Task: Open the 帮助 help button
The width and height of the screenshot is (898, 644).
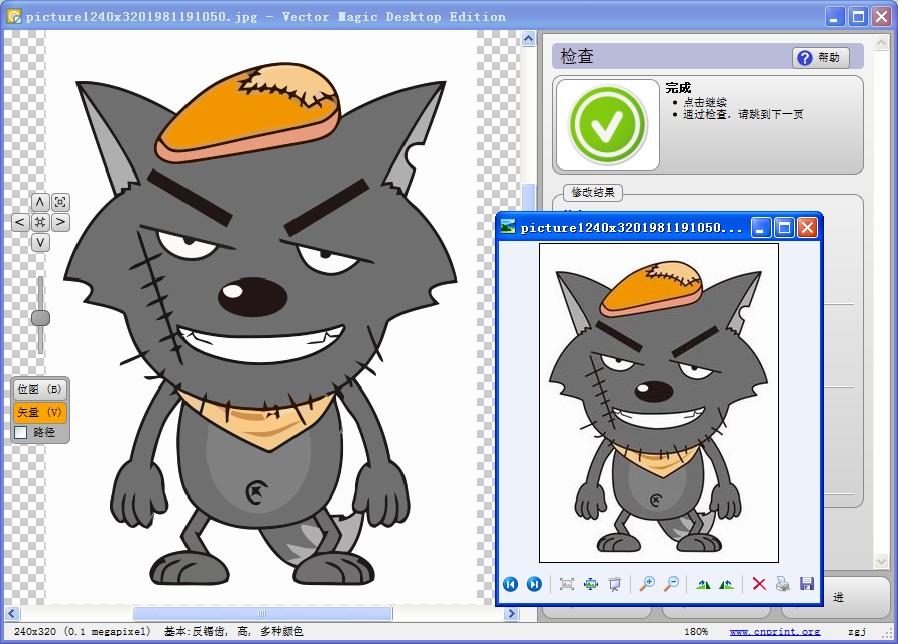Action: click(x=820, y=58)
